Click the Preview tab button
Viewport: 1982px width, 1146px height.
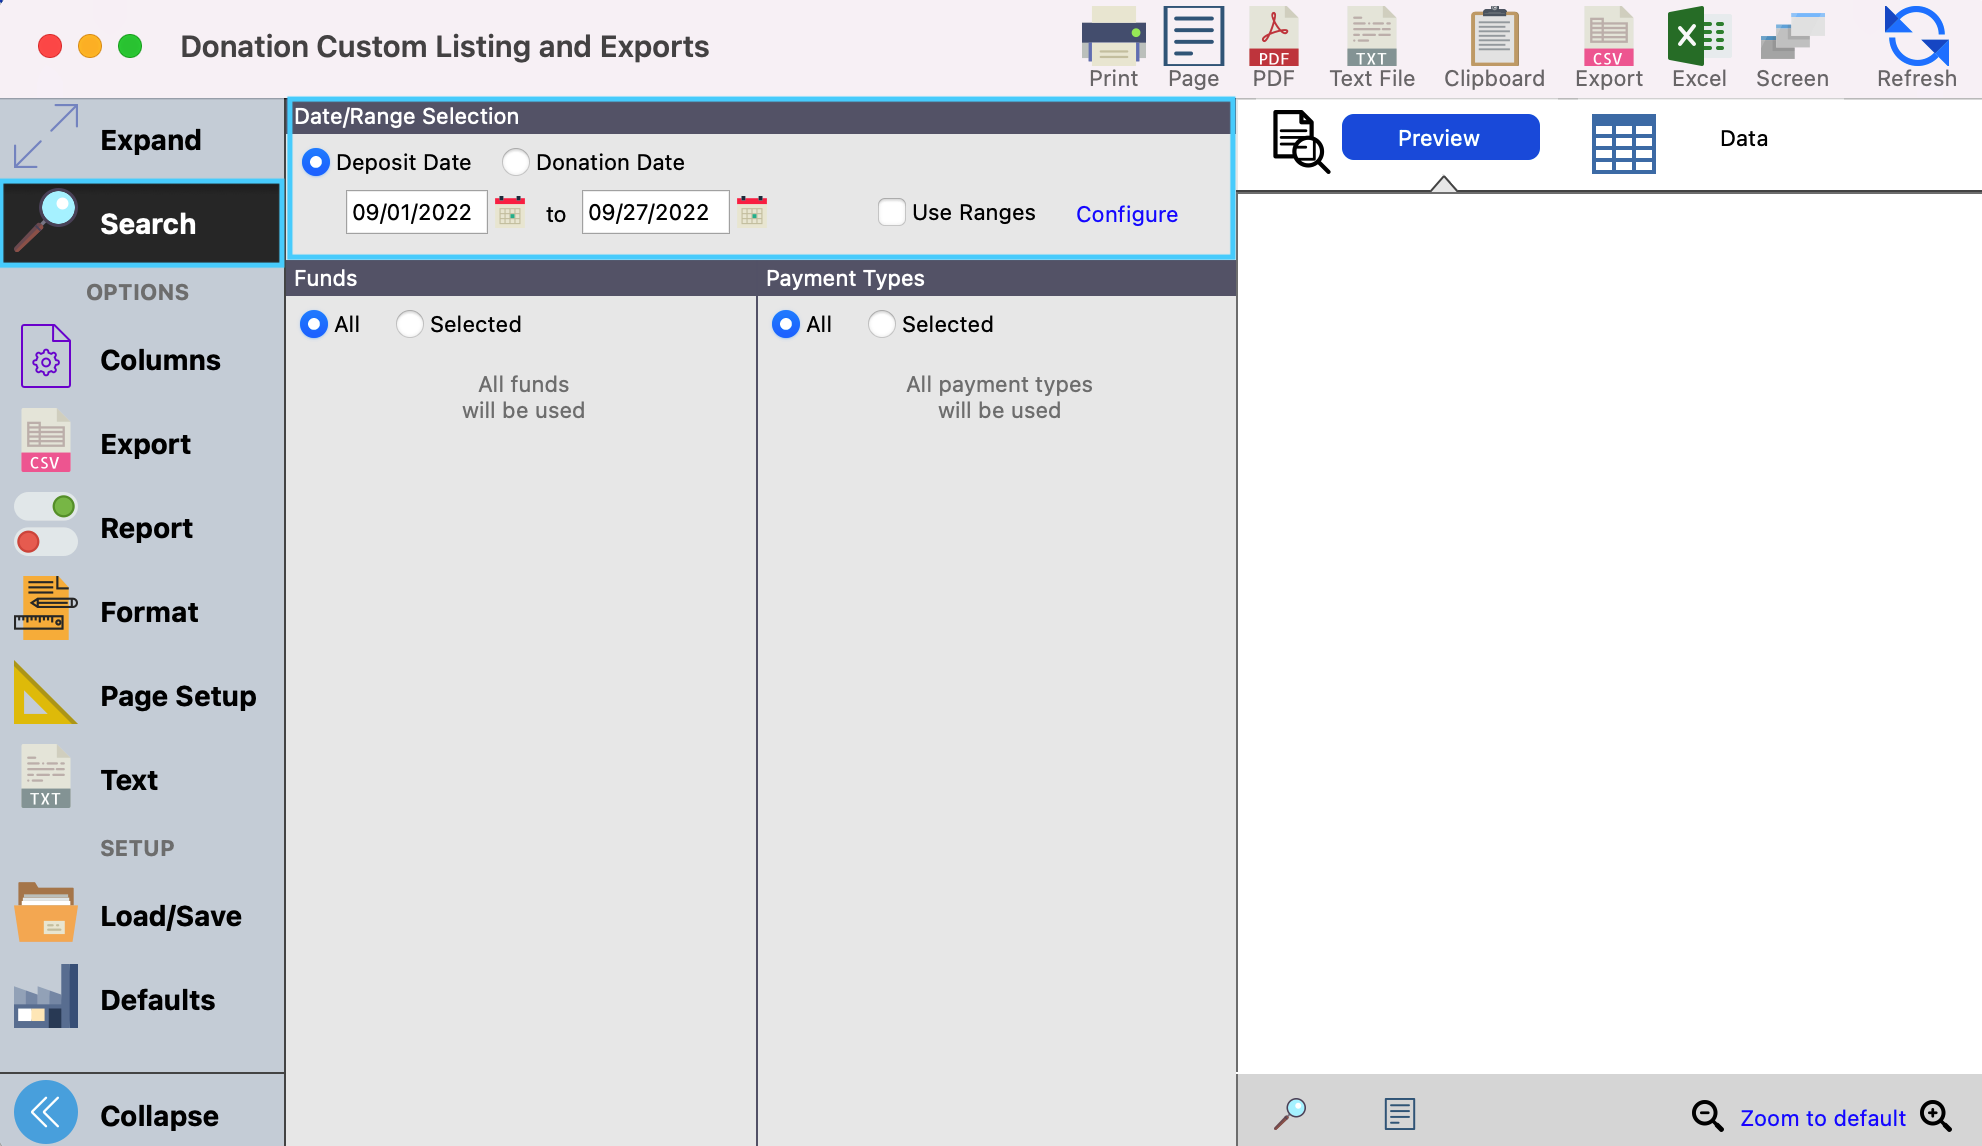coord(1439,138)
